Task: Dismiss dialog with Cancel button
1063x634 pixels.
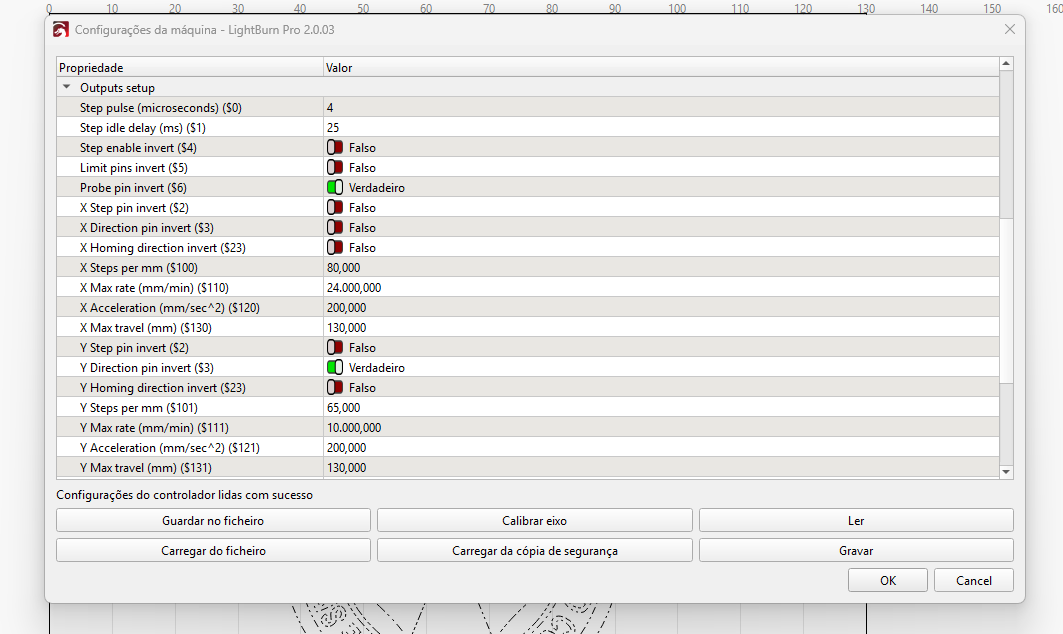Action: pyautogui.click(x=974, y=580)
